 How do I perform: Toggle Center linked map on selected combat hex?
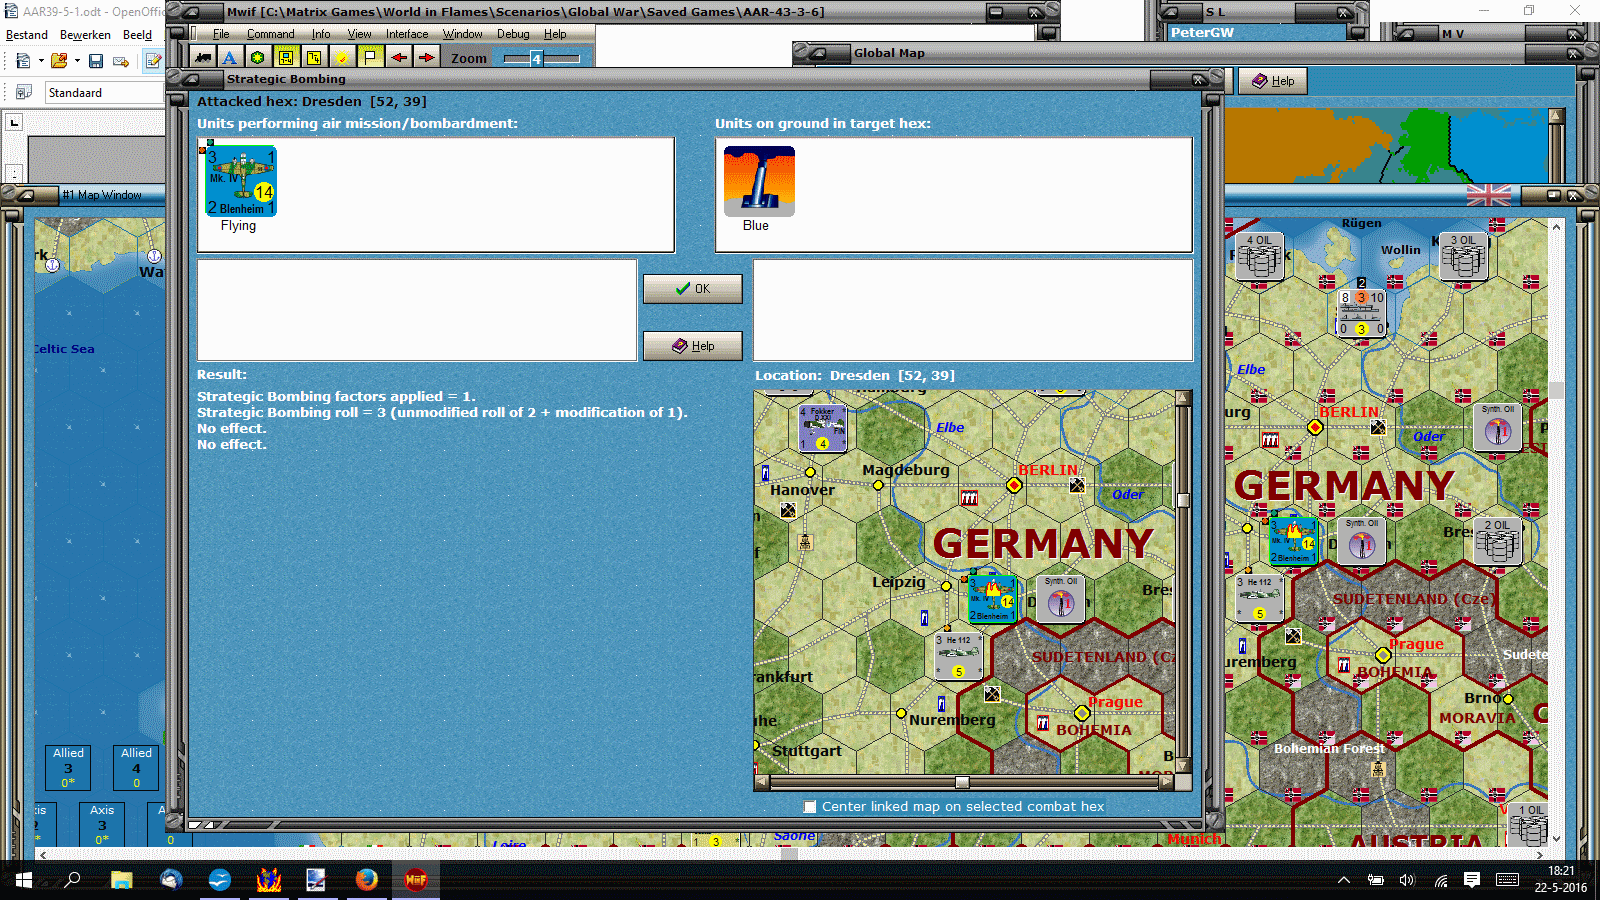click(x=811, y=806)
